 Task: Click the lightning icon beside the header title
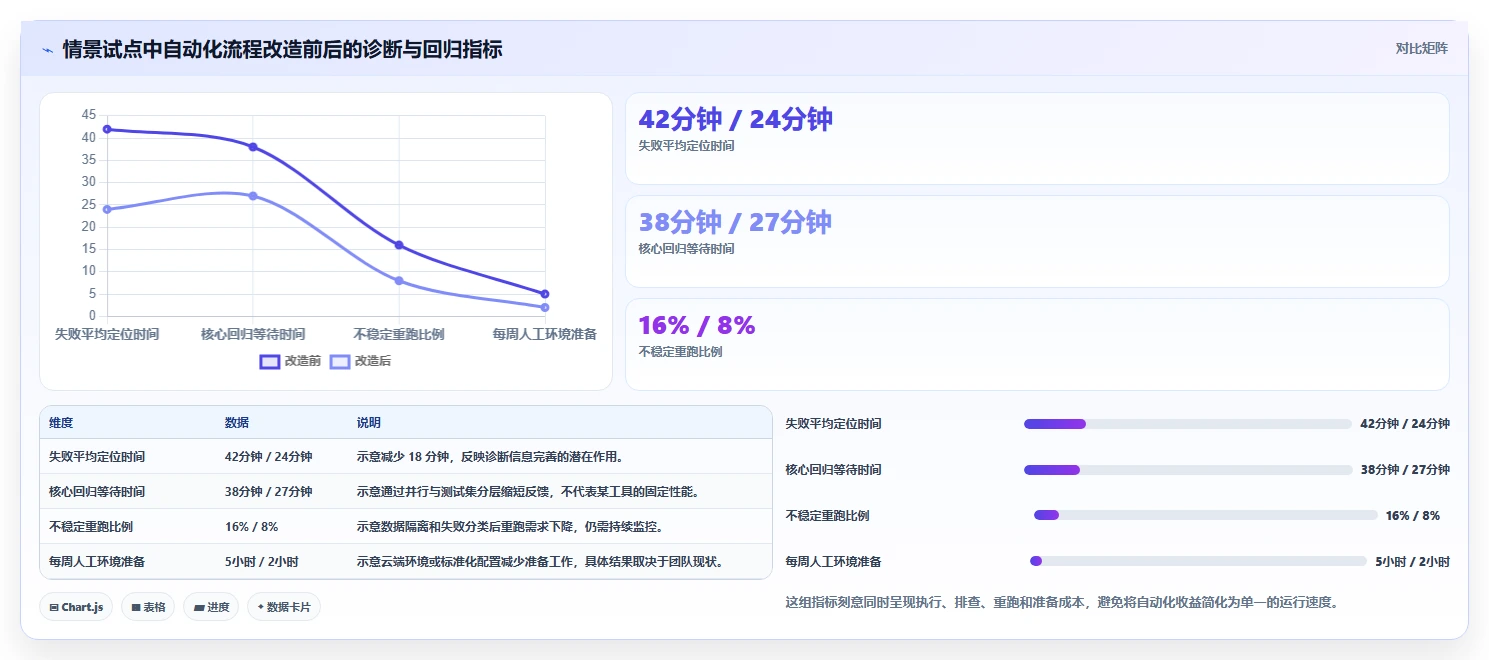click(x=47, y=49)
